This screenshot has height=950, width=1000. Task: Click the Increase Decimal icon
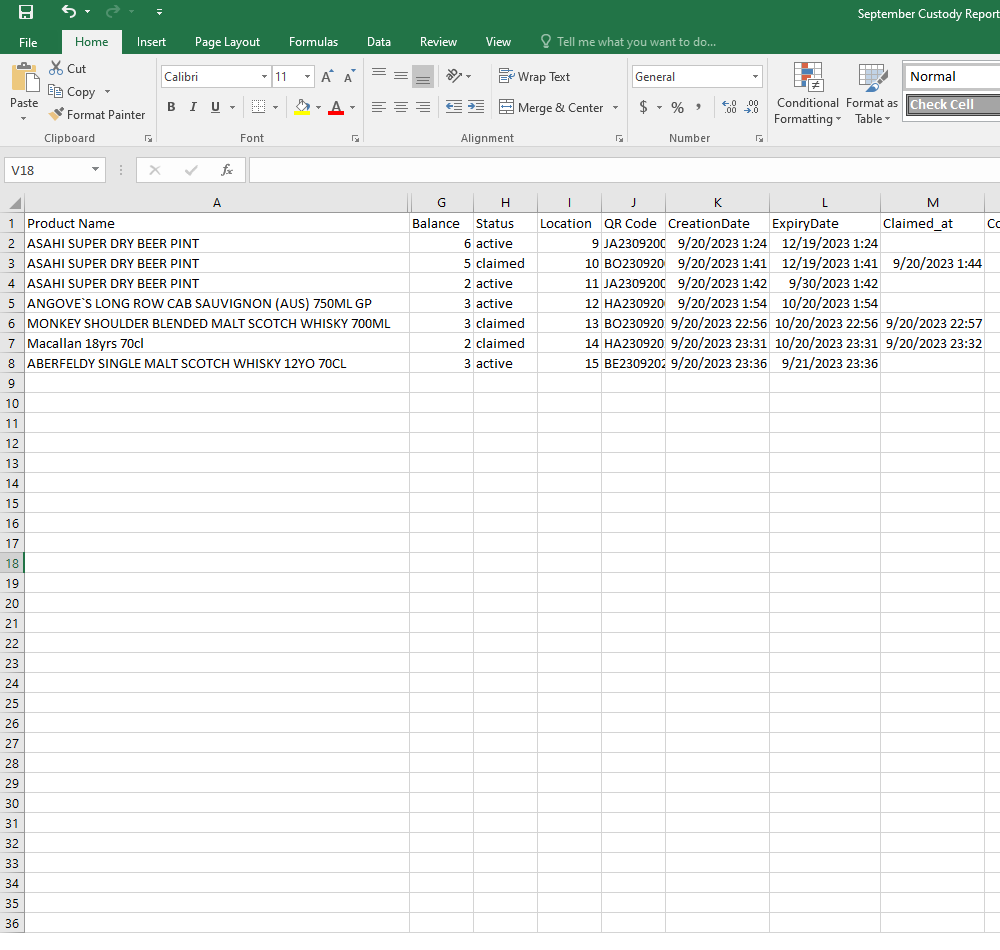(x=728, y=107)
